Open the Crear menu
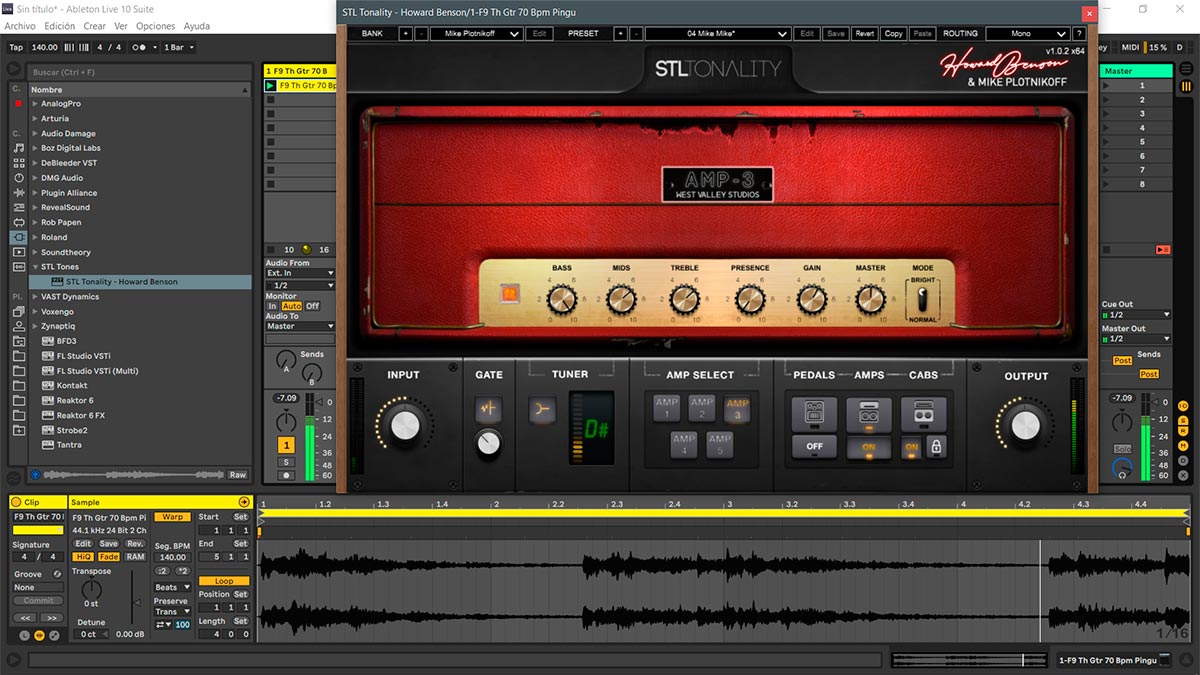This screenshot has height=675, width=1200. click(x=94, y=26)
